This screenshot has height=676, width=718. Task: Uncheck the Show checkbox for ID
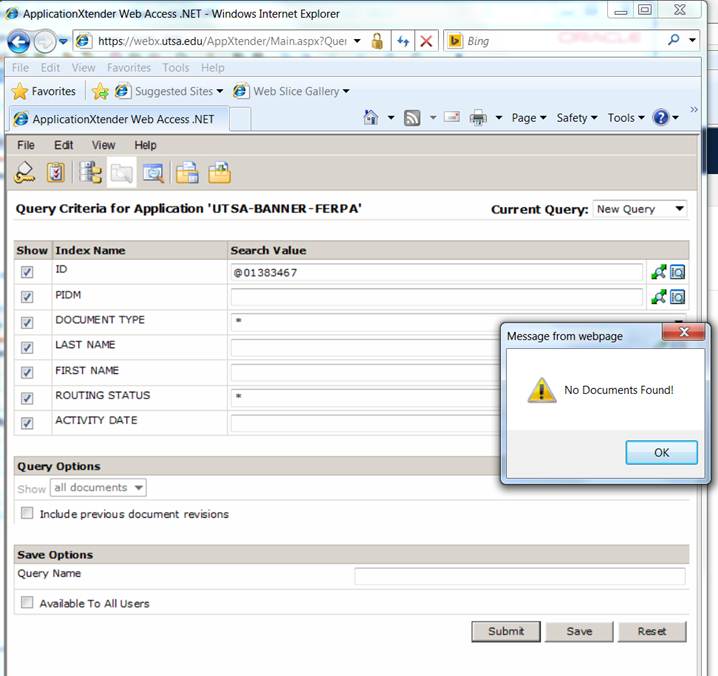coord(27,272)
